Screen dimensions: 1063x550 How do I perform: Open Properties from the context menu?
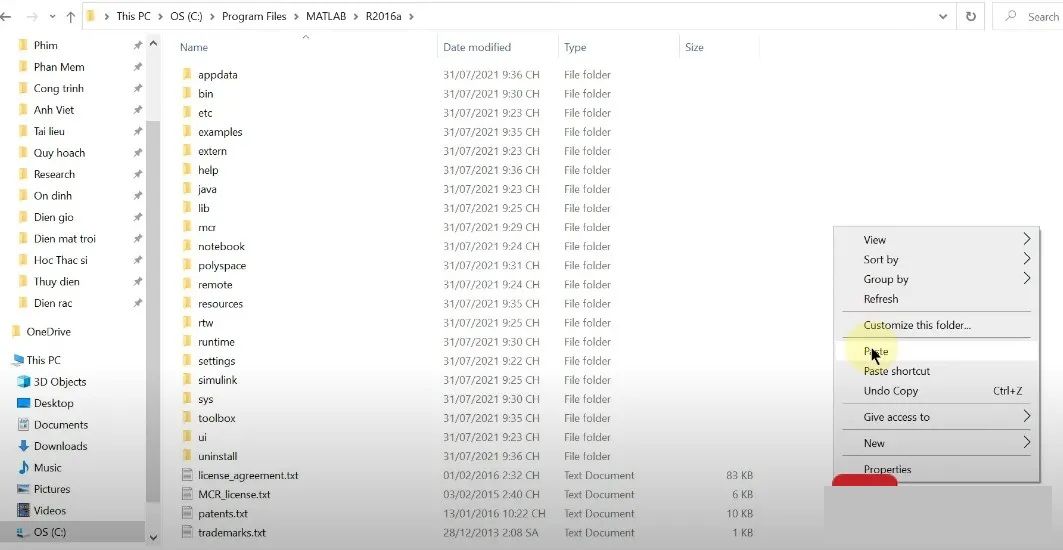(936, 469)
